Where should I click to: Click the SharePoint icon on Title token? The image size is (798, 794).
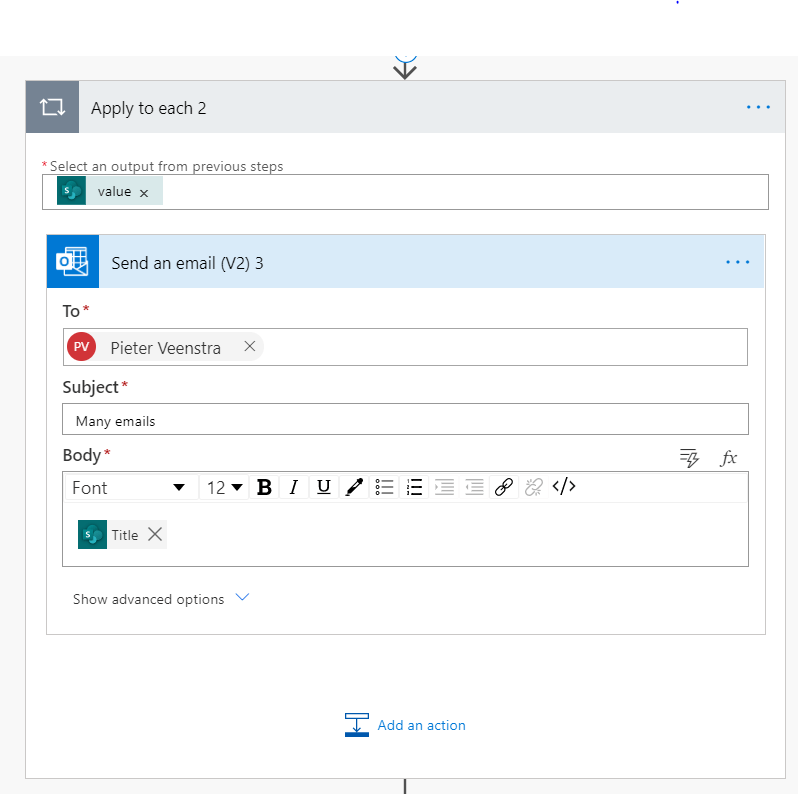[92, 534]
